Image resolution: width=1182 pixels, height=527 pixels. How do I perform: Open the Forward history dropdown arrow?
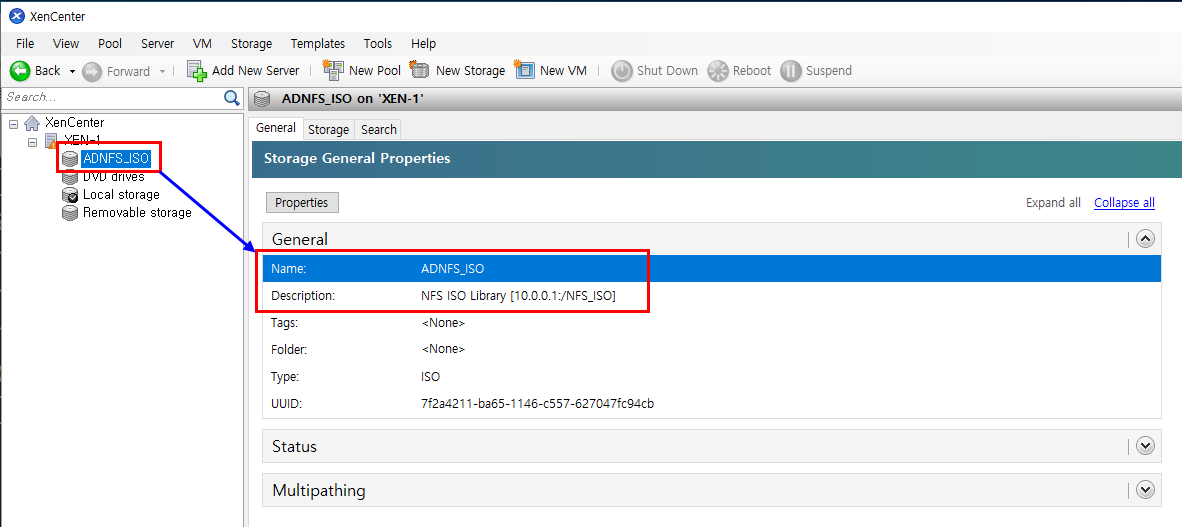pyautogui.click(x=162, y=72)
